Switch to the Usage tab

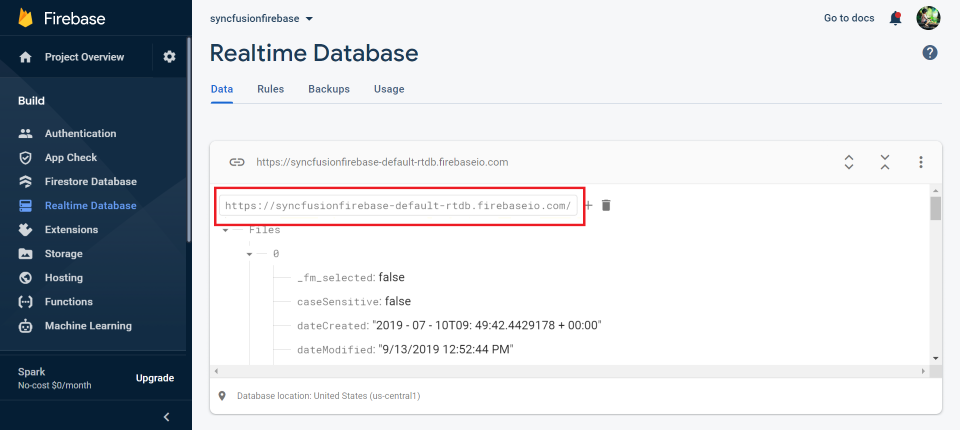(389, 89)
